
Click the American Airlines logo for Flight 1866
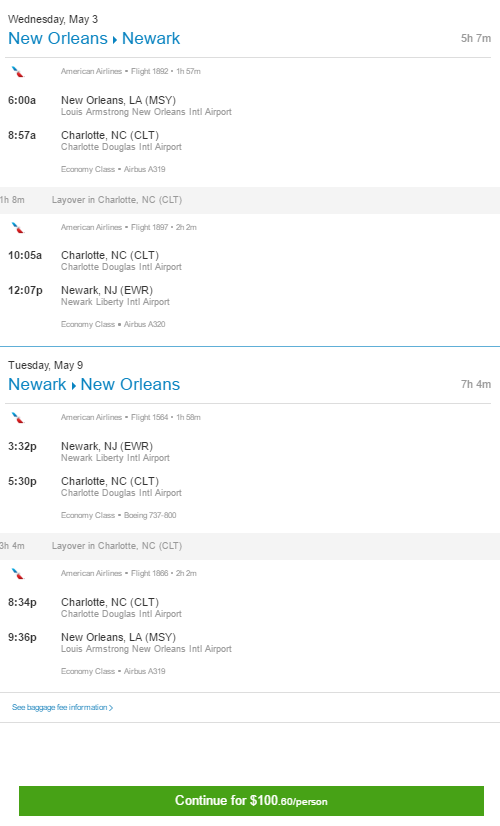pos(18,574)
